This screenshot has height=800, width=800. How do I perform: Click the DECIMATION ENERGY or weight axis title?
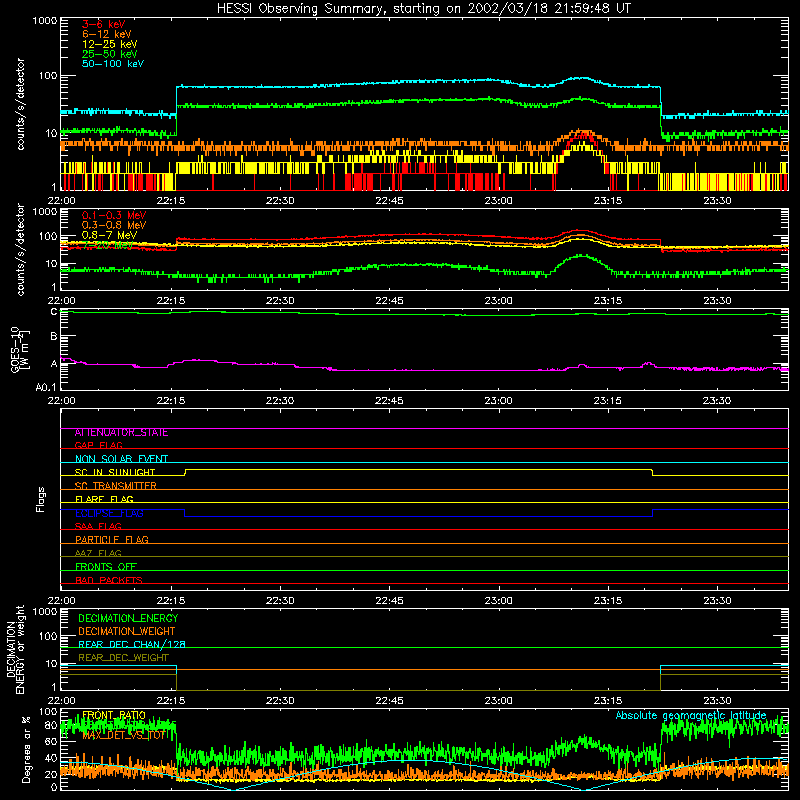tap(15, 649)
